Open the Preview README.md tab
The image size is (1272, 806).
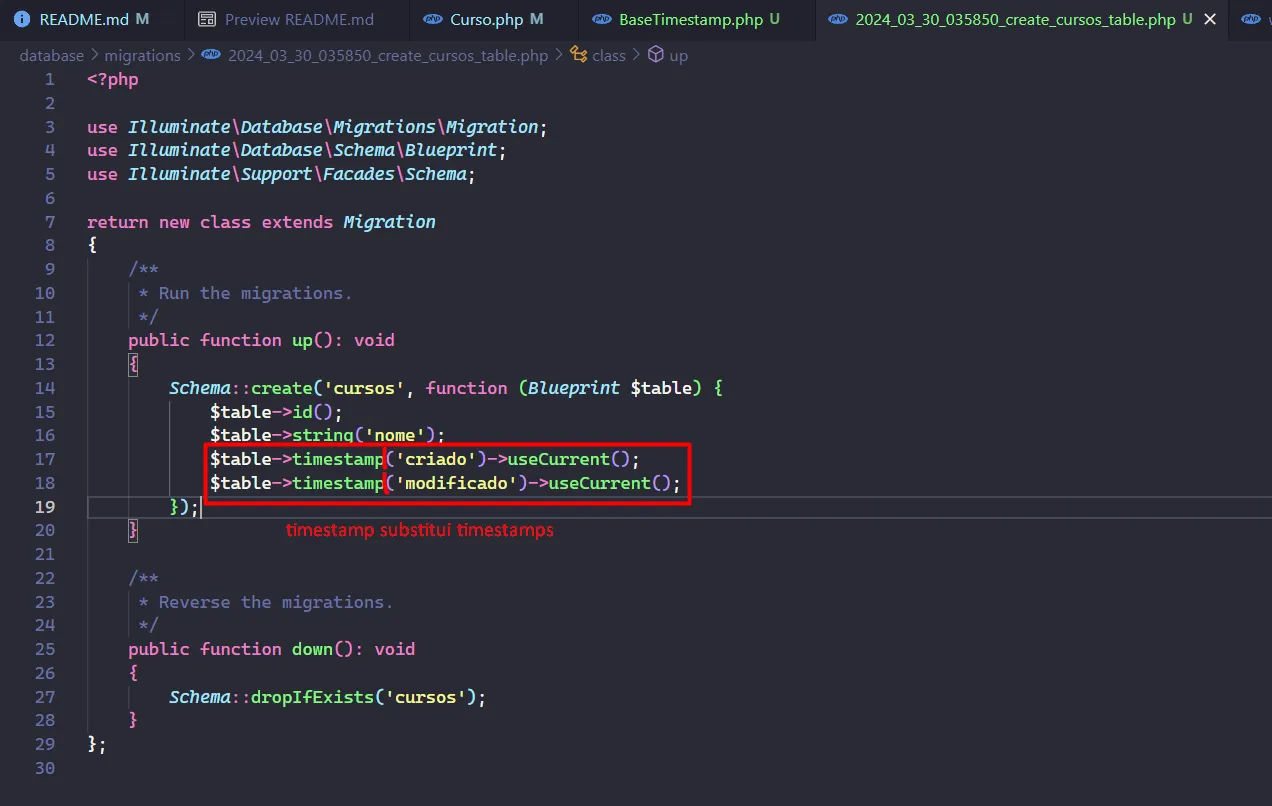299,20
